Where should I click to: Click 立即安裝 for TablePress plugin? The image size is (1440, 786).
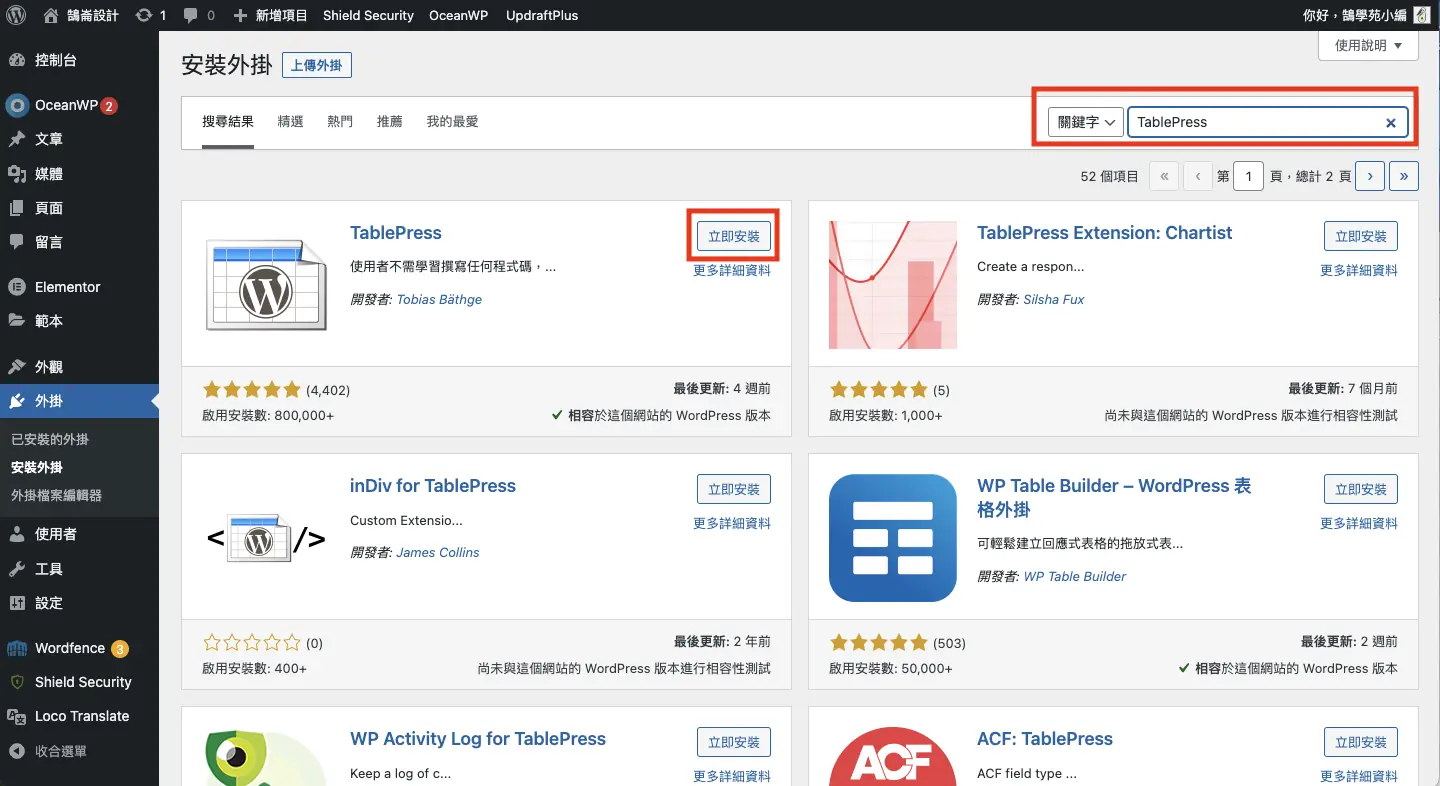[734, 236]
